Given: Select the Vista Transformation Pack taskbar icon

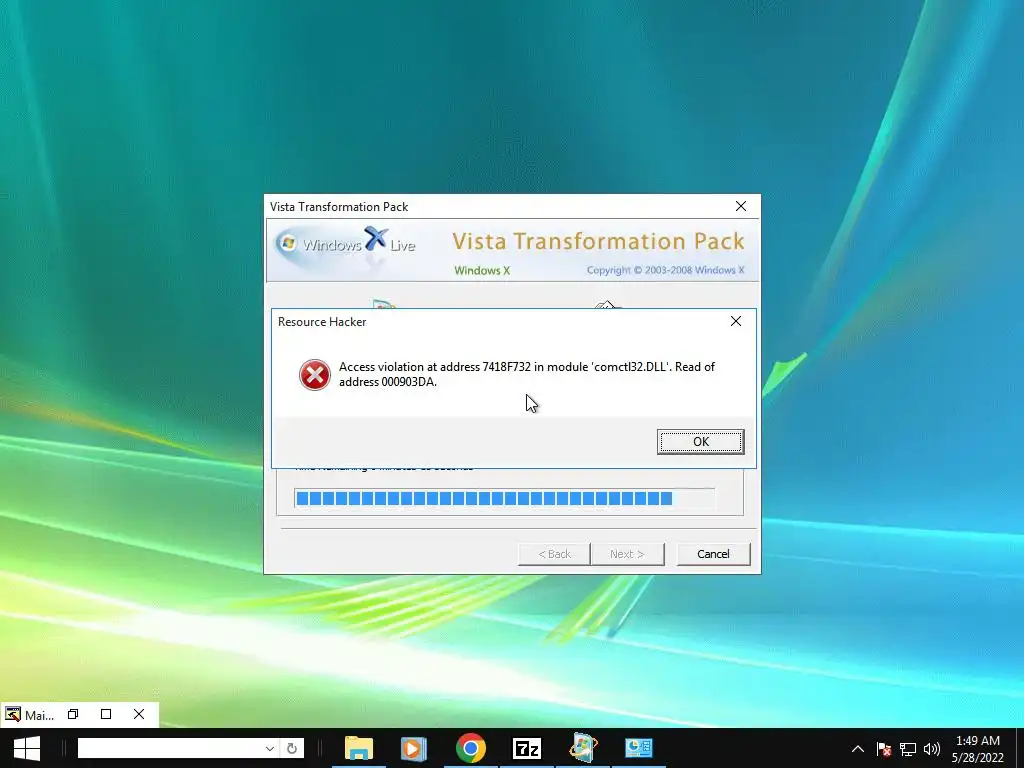Looking at the screenshot, I should click(583, 748).
